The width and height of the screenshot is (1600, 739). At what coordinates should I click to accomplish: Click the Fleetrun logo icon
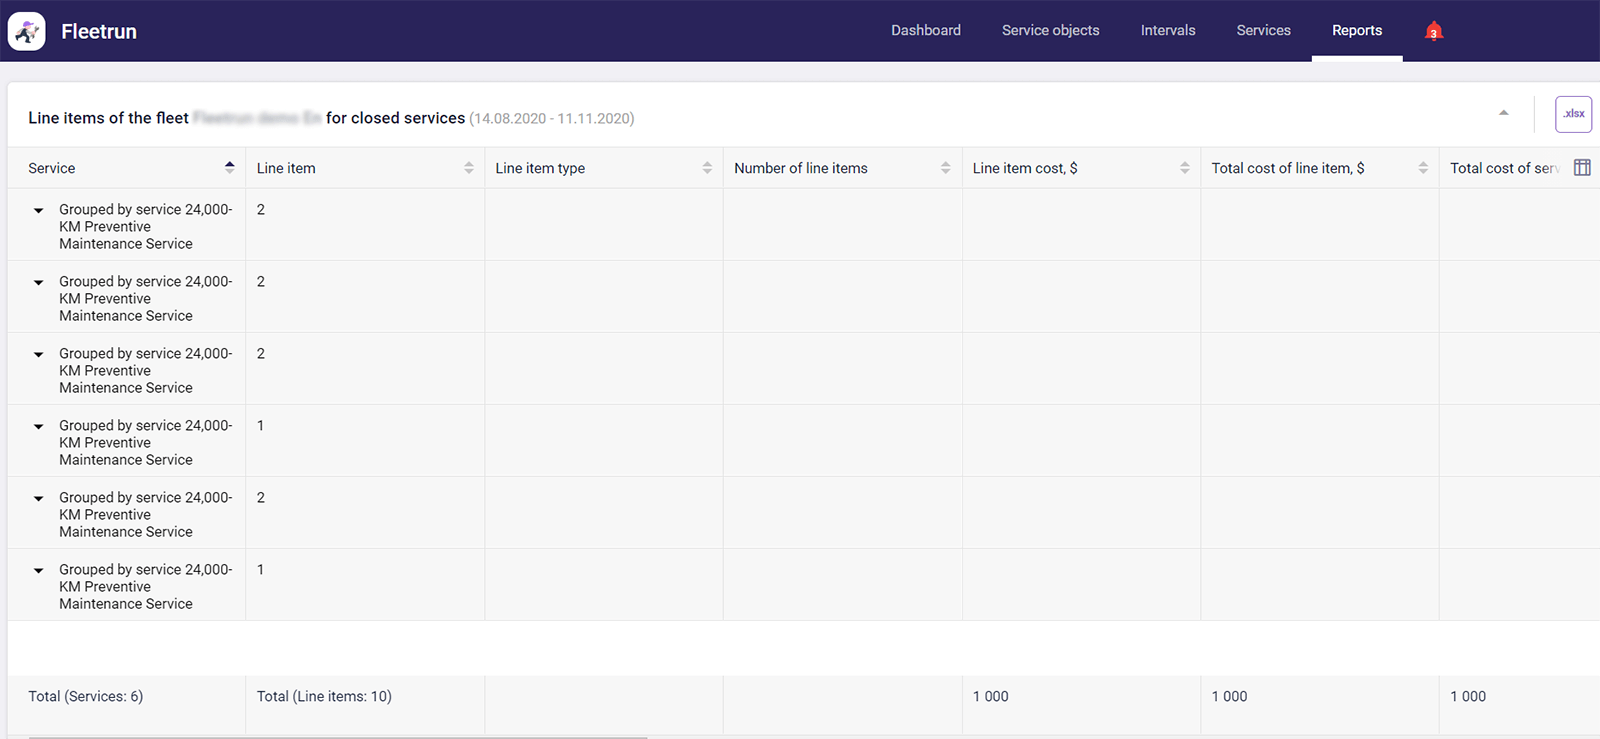tap(27, 31)
